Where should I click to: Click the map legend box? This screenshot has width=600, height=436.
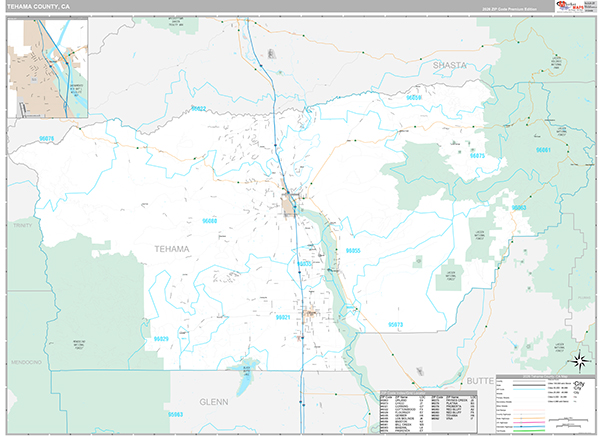click(545, 403)
